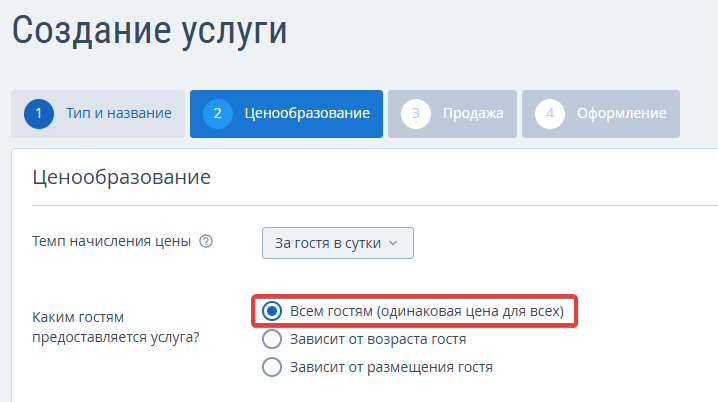The height and width of the screenshot is (402, 718).
Task: Click the Создание услуги page title
Action: point(150,30)
